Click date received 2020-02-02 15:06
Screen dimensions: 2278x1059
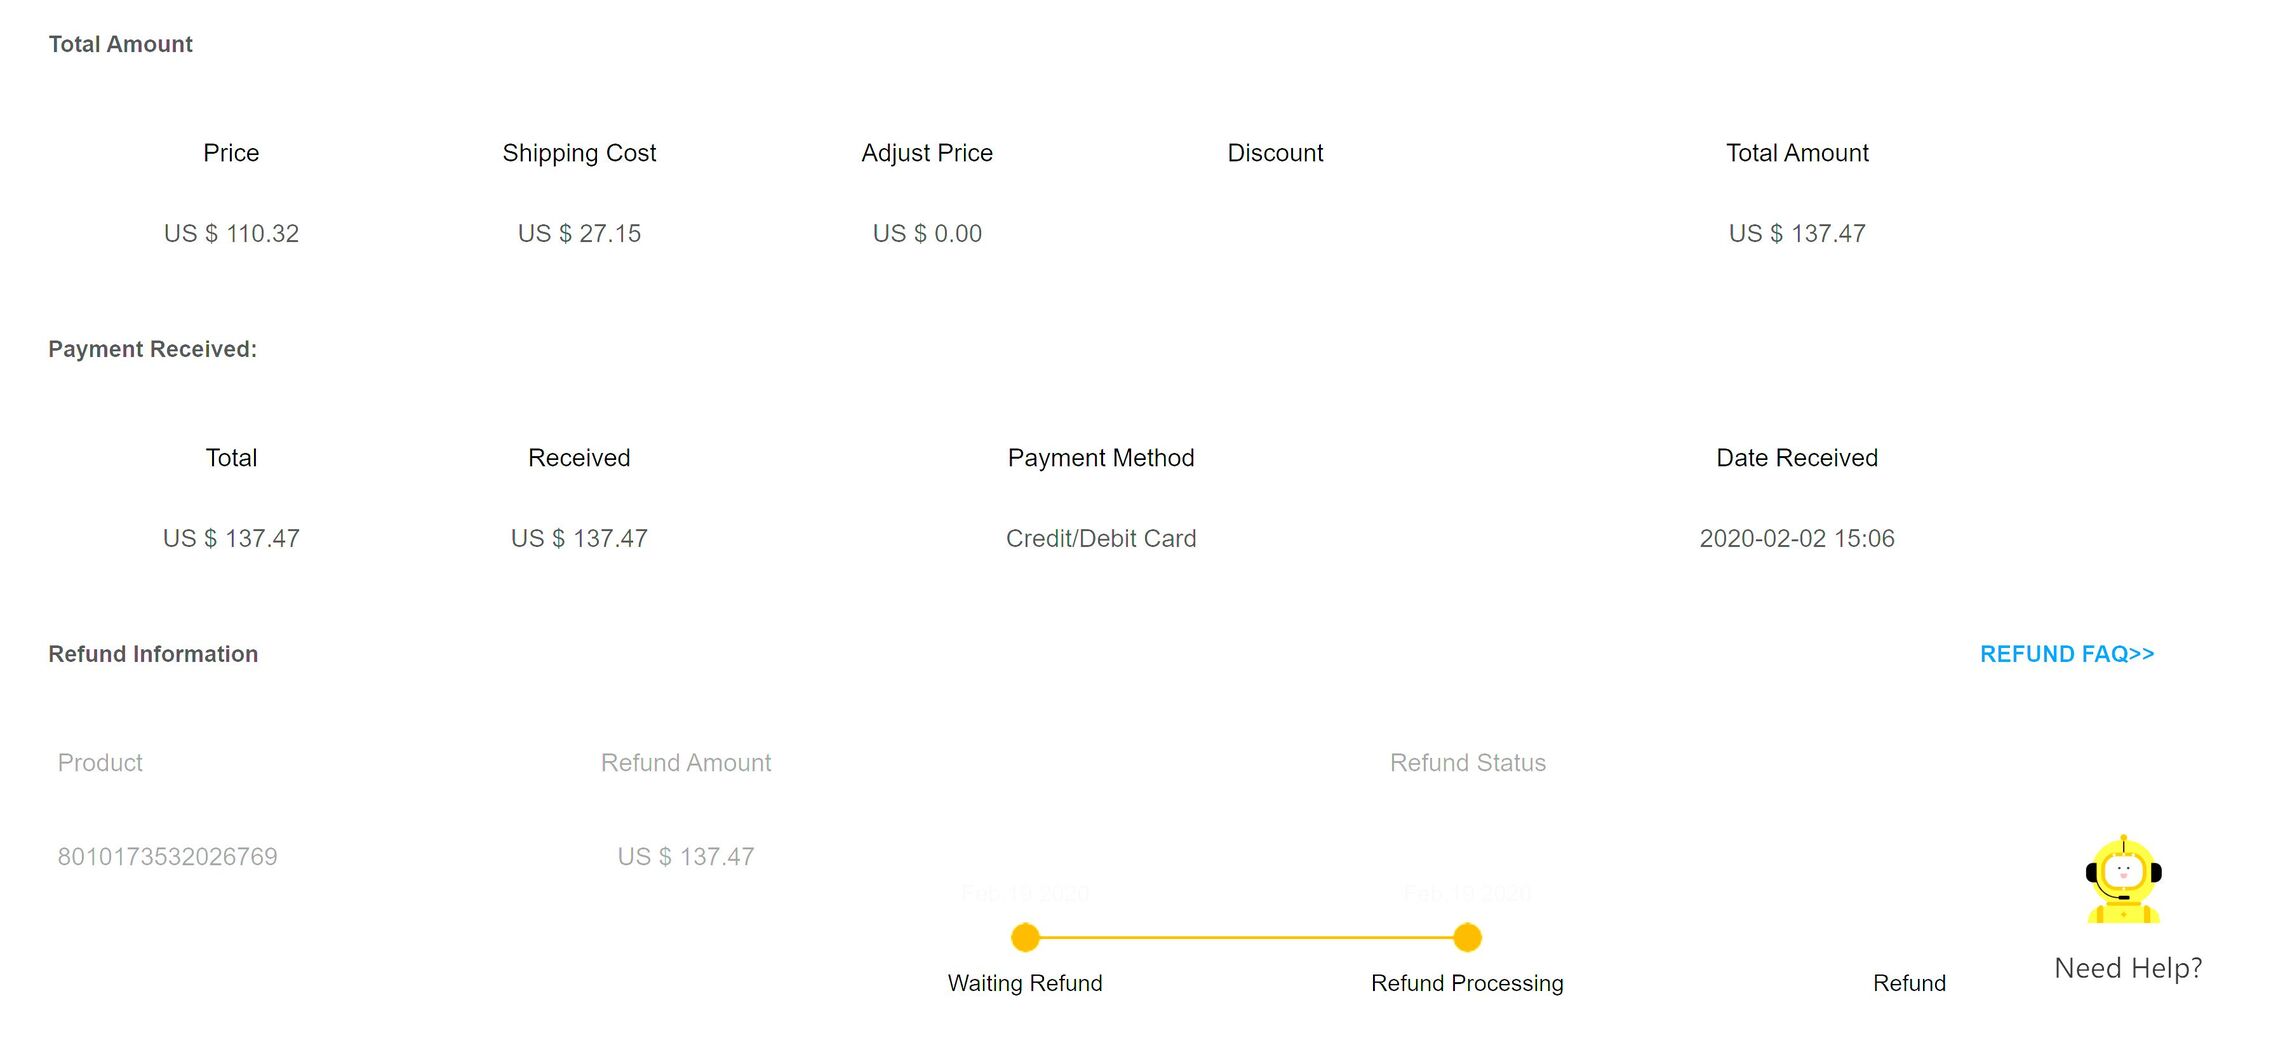[x=1797, y=538]
